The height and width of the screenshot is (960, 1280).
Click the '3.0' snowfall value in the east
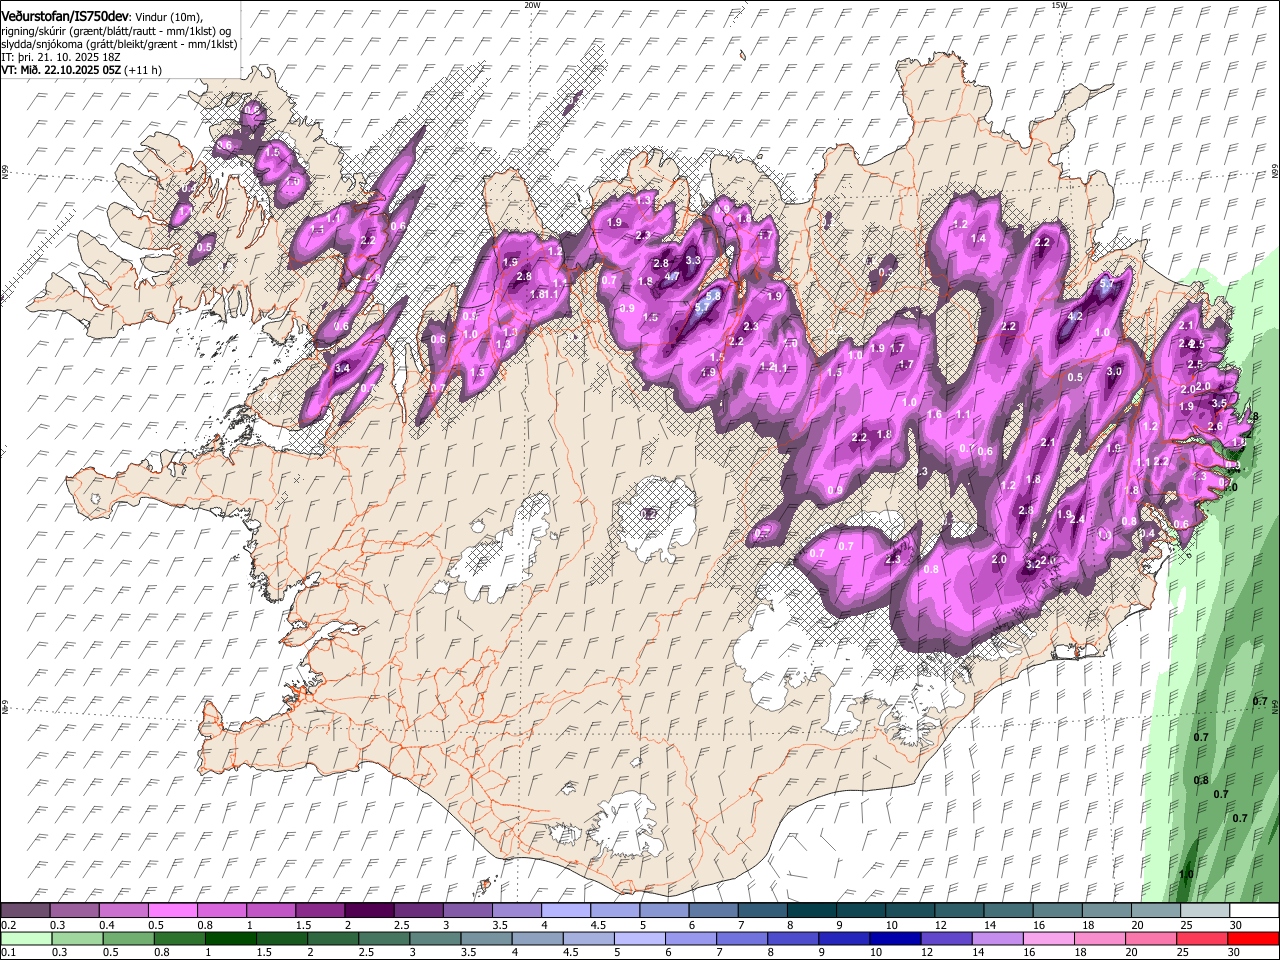coord(1115,371)
